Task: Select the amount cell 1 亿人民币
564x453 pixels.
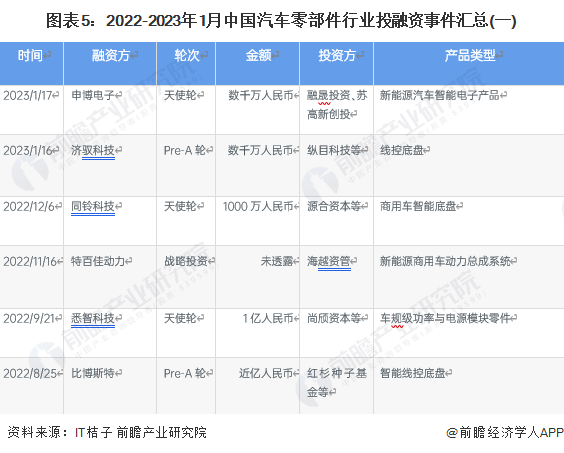Action: coord(258,333)
